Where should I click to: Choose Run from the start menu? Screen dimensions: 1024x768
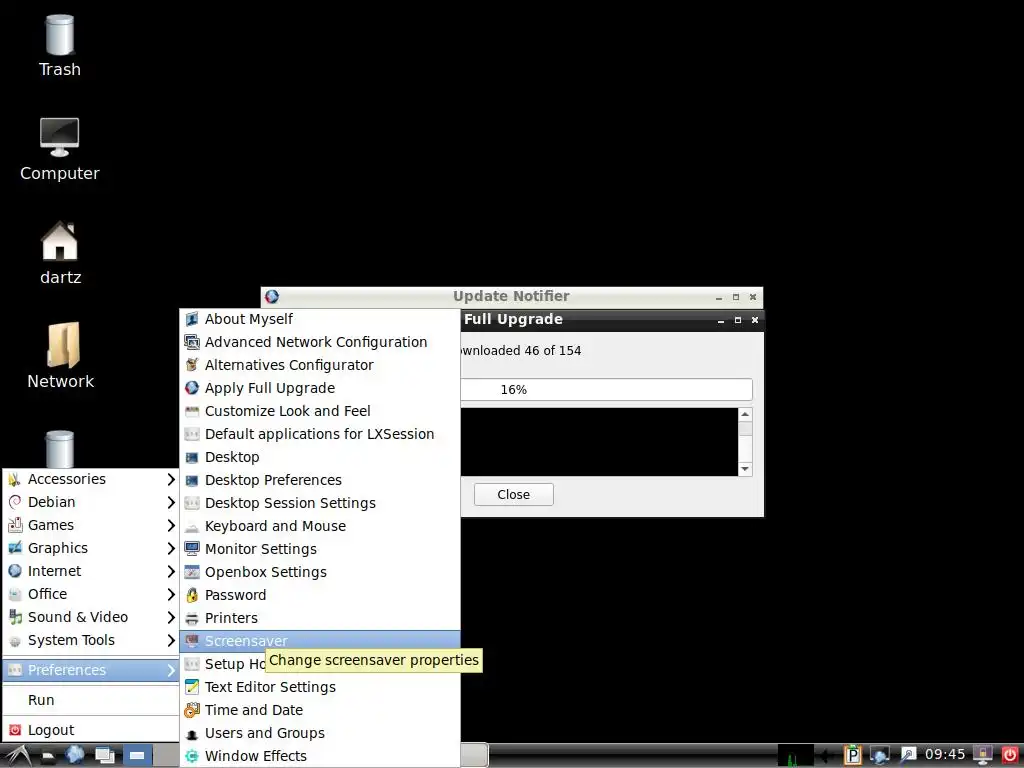(x=91, y=700)
